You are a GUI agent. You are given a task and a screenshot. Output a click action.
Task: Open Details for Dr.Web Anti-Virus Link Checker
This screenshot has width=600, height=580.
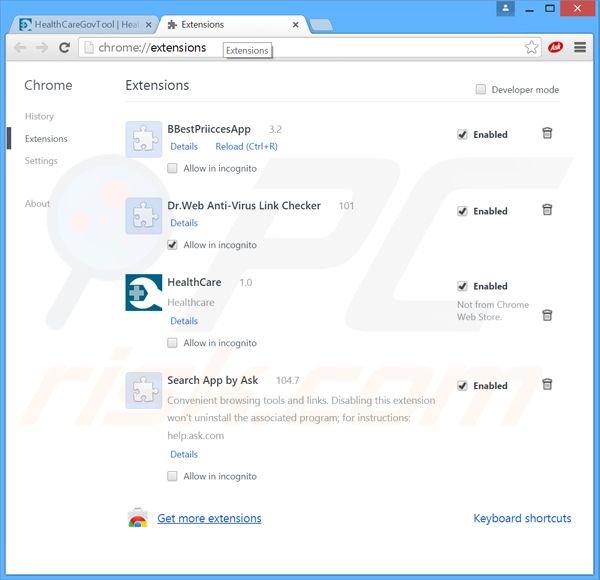[x=184, y=223]
